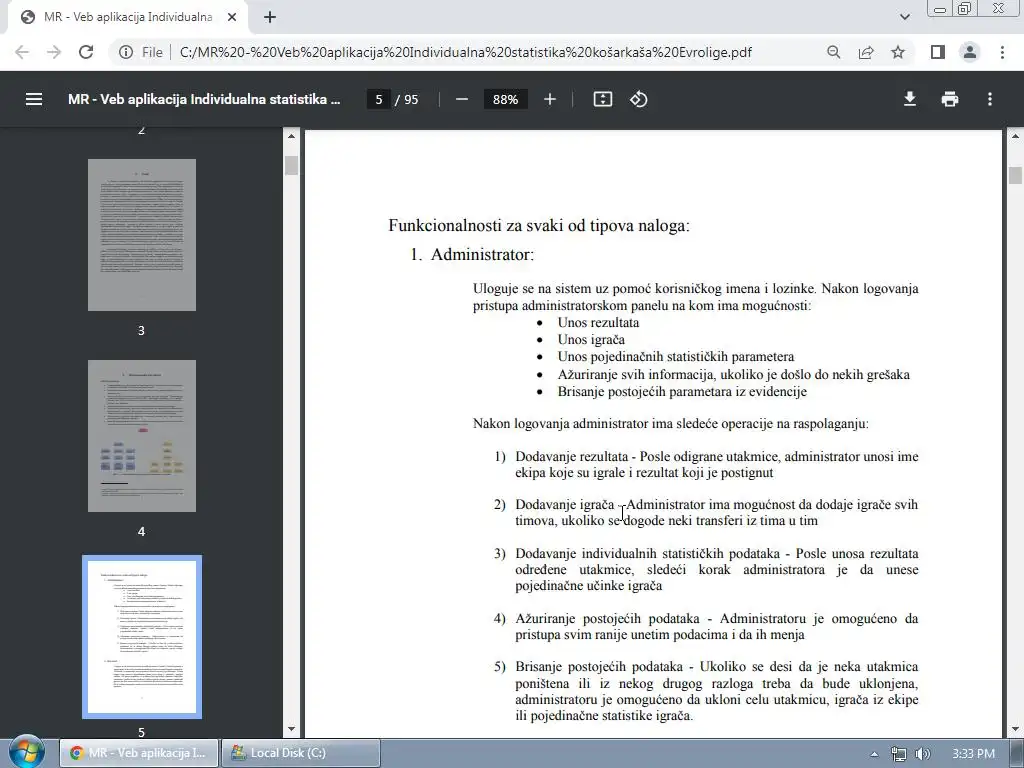
Task: Open the browser zoom search icon
Action: (x=834, y=52)
